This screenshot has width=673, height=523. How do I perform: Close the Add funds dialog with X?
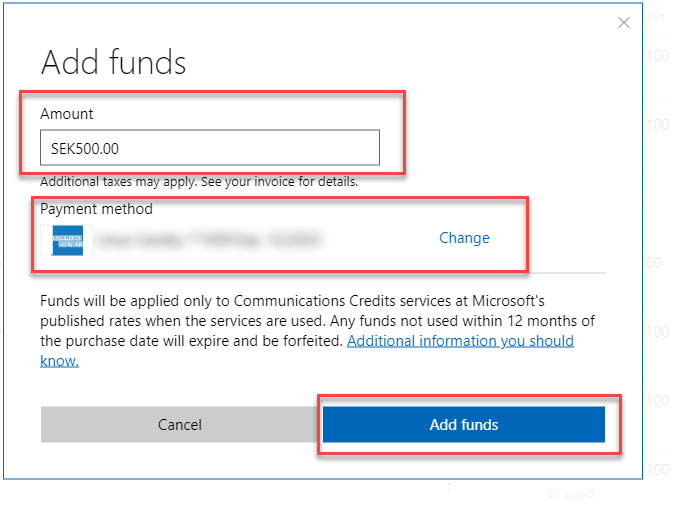[x=624, y=22]
